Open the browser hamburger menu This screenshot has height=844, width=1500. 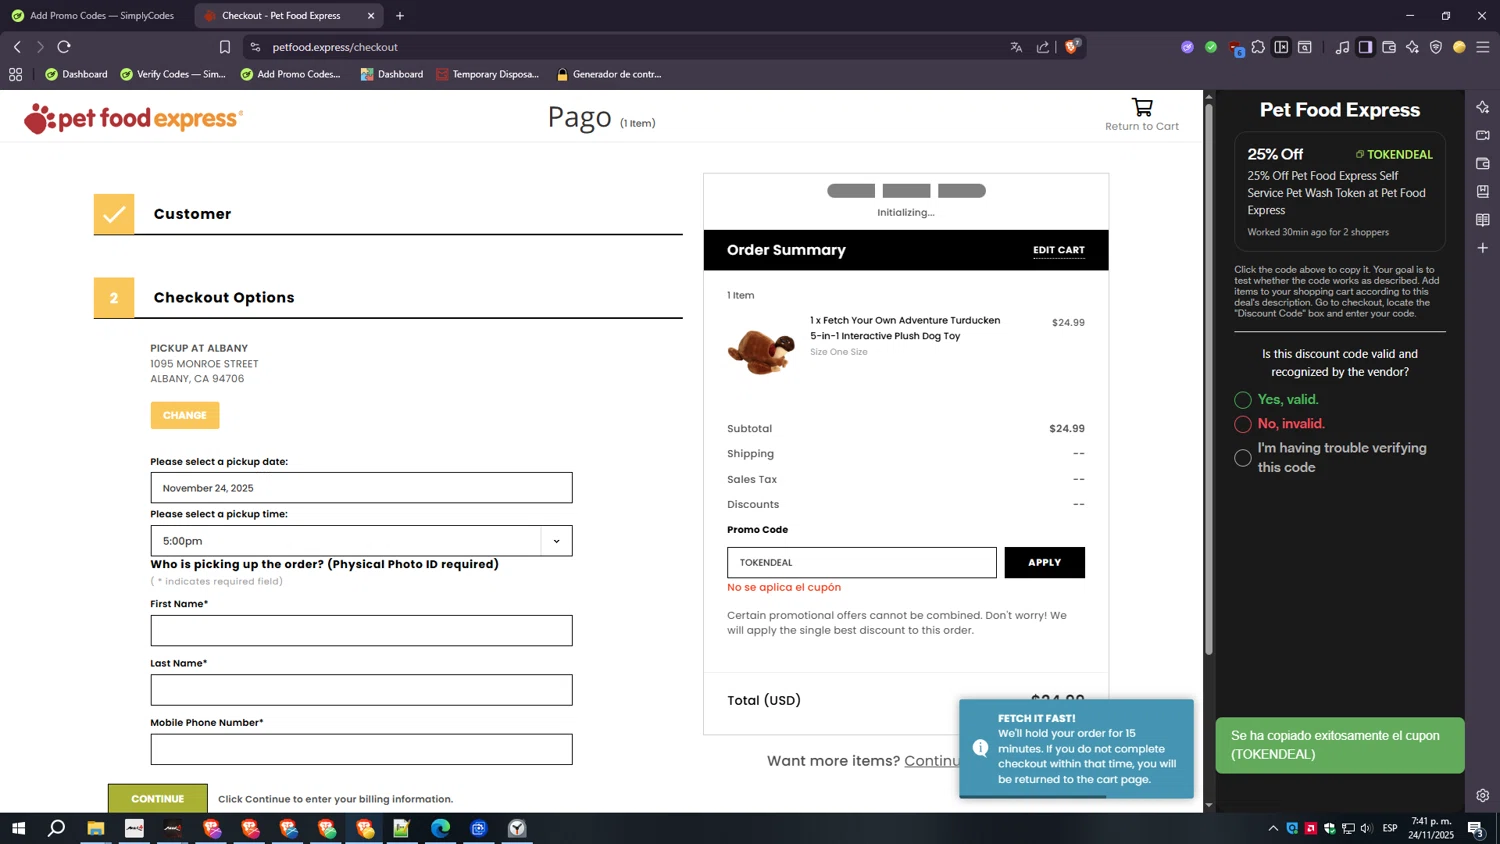pyautogui.click(x=1483, y=47)
